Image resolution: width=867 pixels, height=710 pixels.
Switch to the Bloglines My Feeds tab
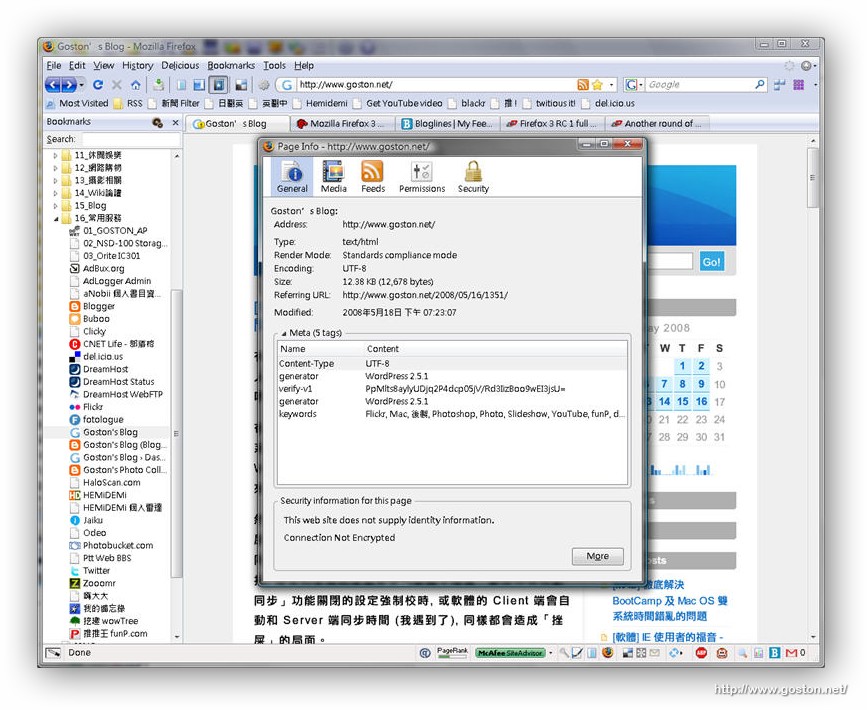(x=448, y=124)
